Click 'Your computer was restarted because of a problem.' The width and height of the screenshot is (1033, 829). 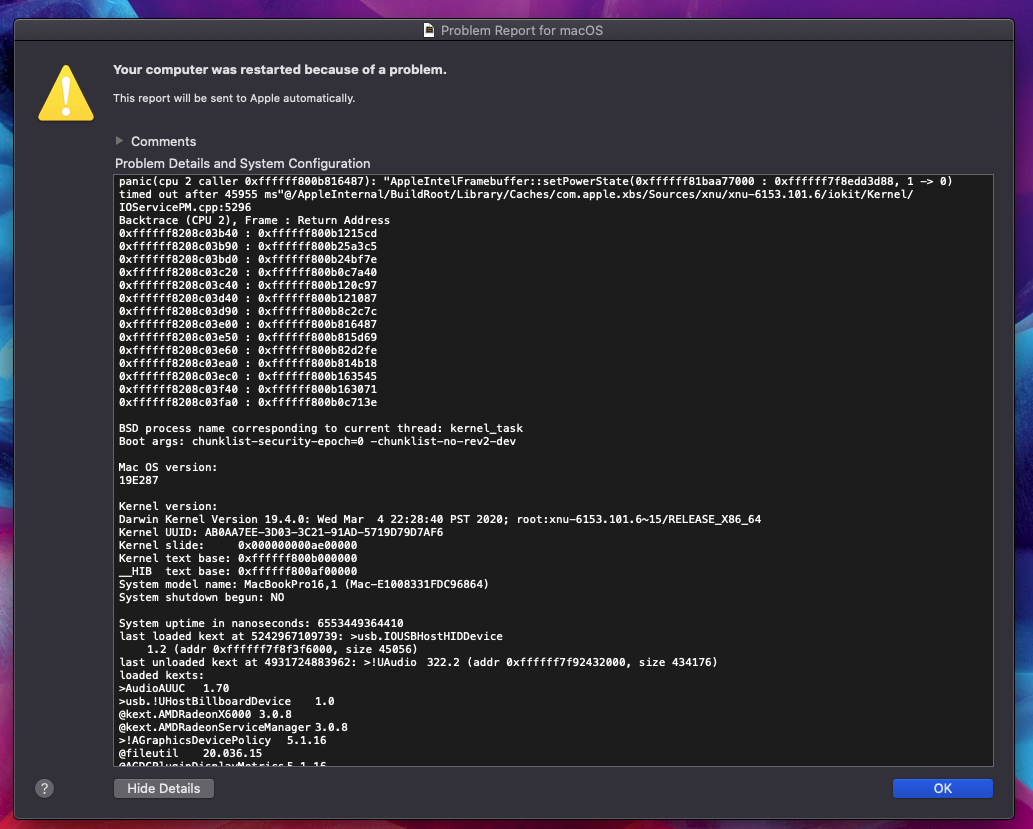point(279,70)
